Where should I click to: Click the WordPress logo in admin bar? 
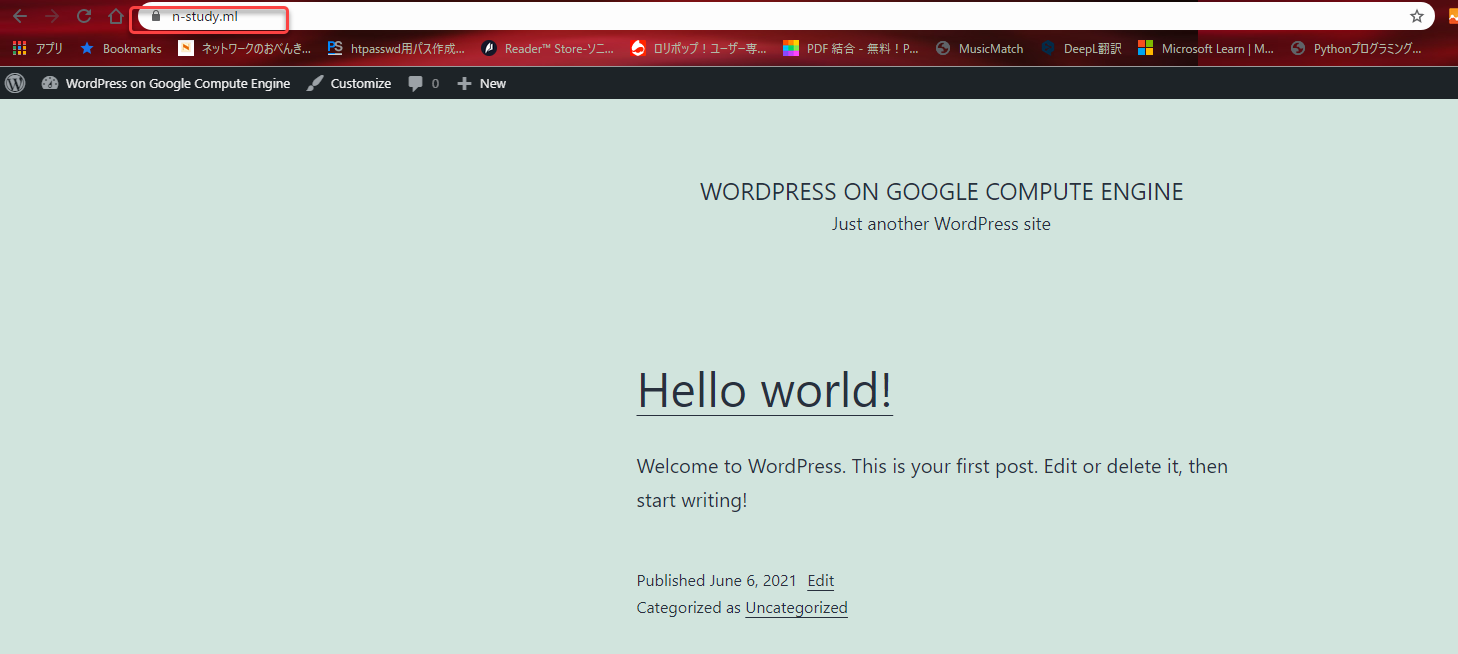click(x=15, y=84)
